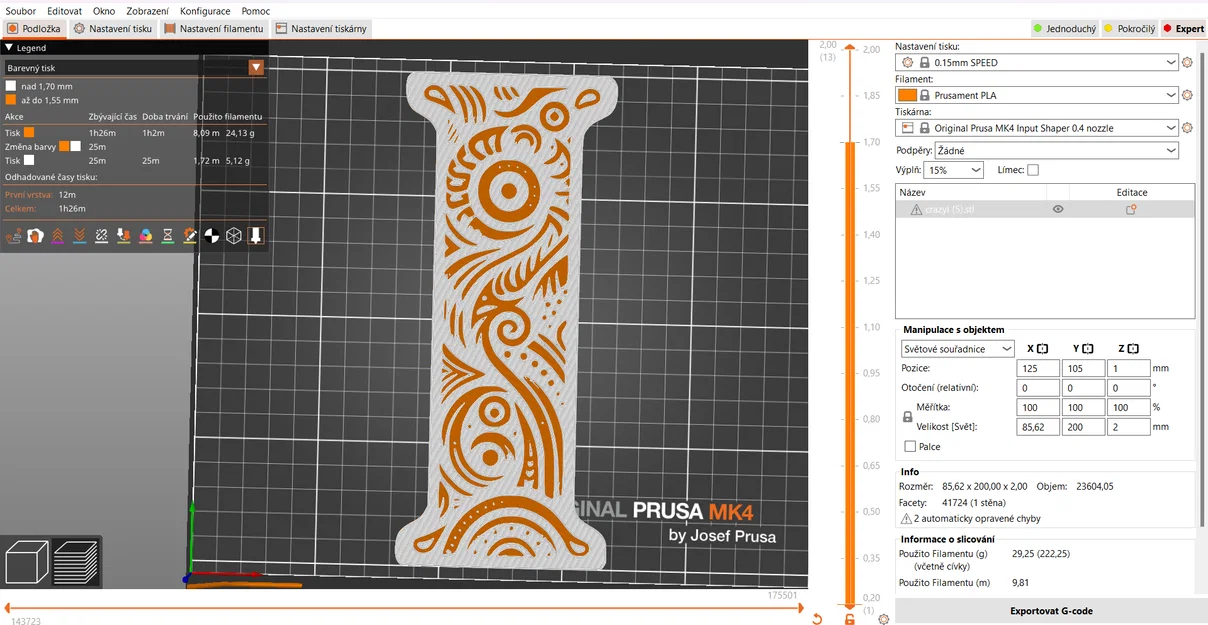Open the Original Prusa MK4 printer dropdown

point(1039,128)
